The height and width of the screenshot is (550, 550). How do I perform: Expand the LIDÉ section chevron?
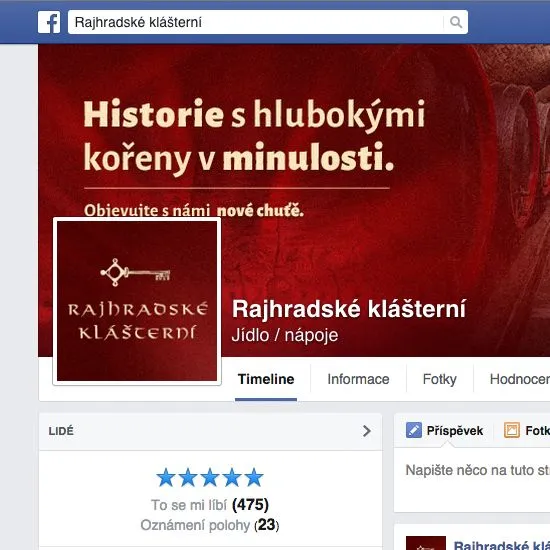coord(367,431)
